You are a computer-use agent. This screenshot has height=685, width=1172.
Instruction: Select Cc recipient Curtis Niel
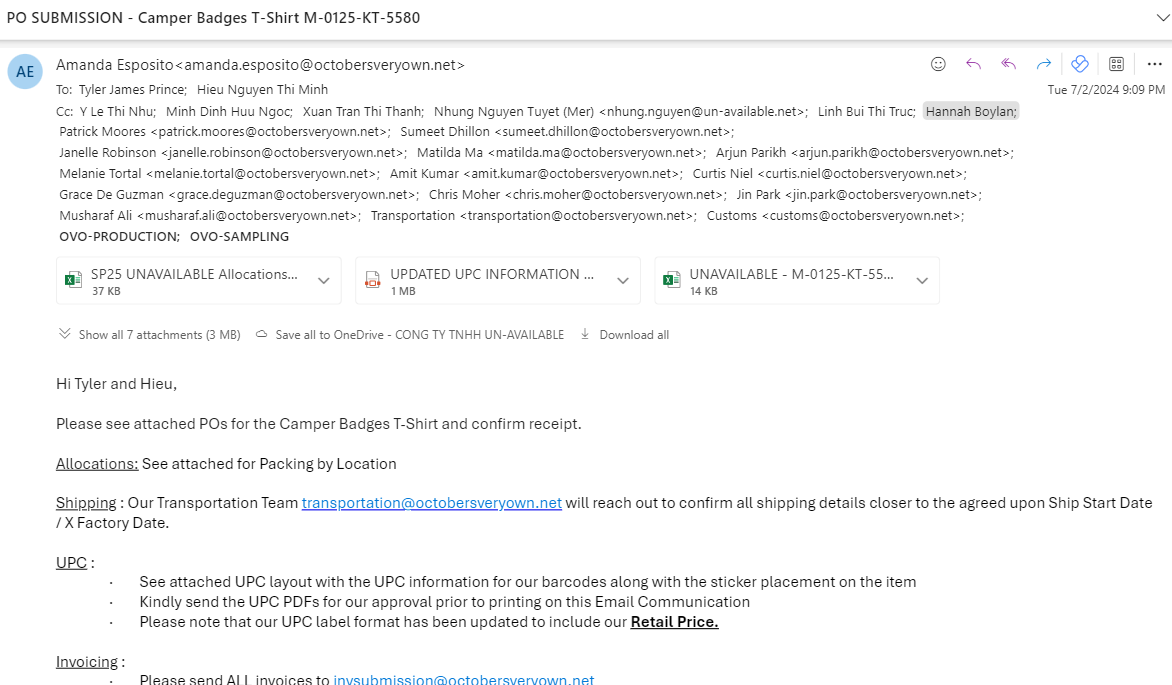[829, 173]
